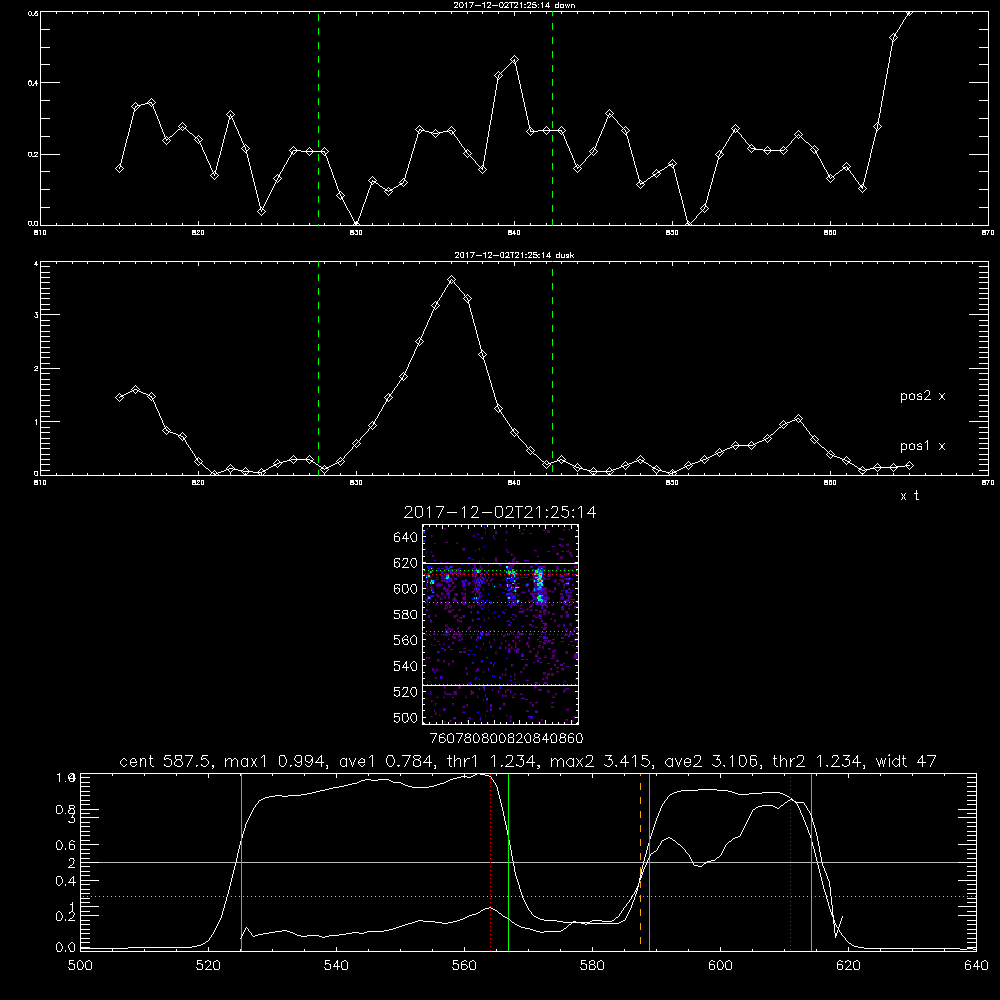Click the lower solid white line in heatmap
Screen dimensions: 1000x1000
click(501, 685)
